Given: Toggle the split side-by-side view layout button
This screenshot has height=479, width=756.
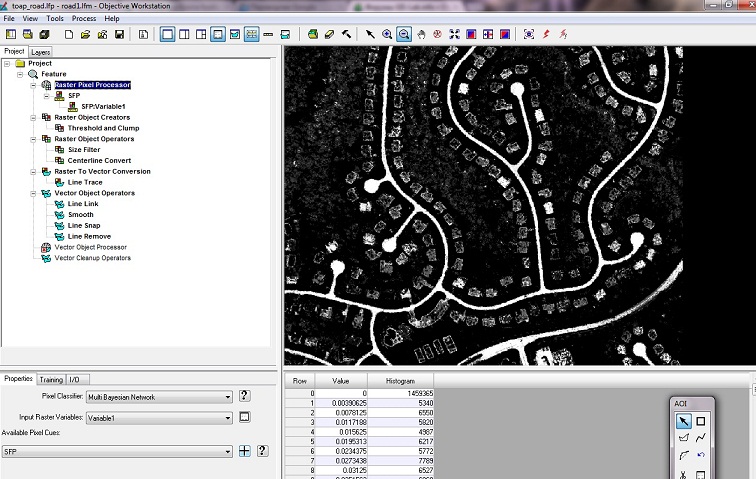Looking at the screenshot, I should click(x=184, y=34).
